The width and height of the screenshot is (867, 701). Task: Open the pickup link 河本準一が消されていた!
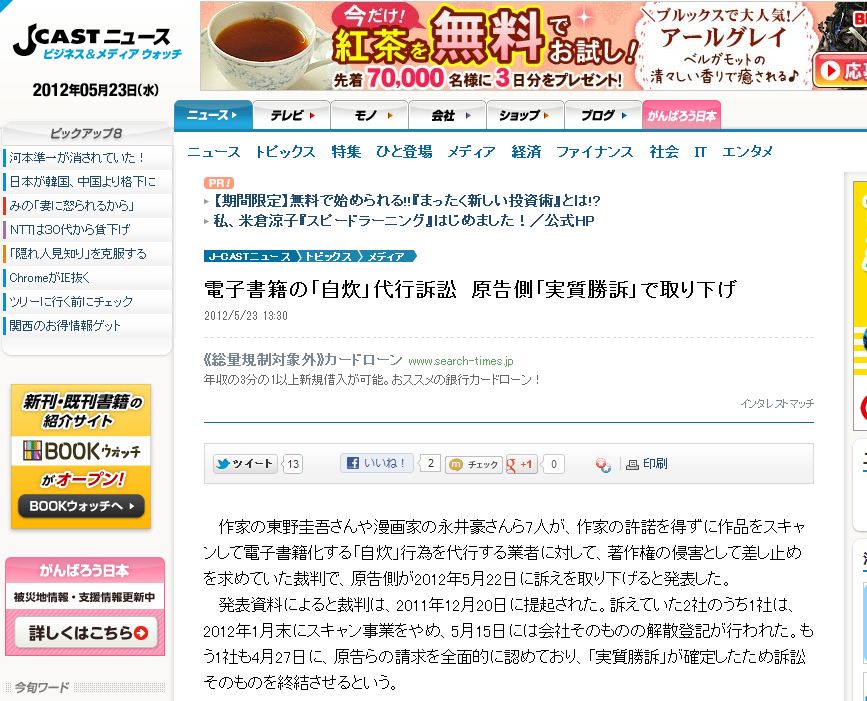coord(77,158)
